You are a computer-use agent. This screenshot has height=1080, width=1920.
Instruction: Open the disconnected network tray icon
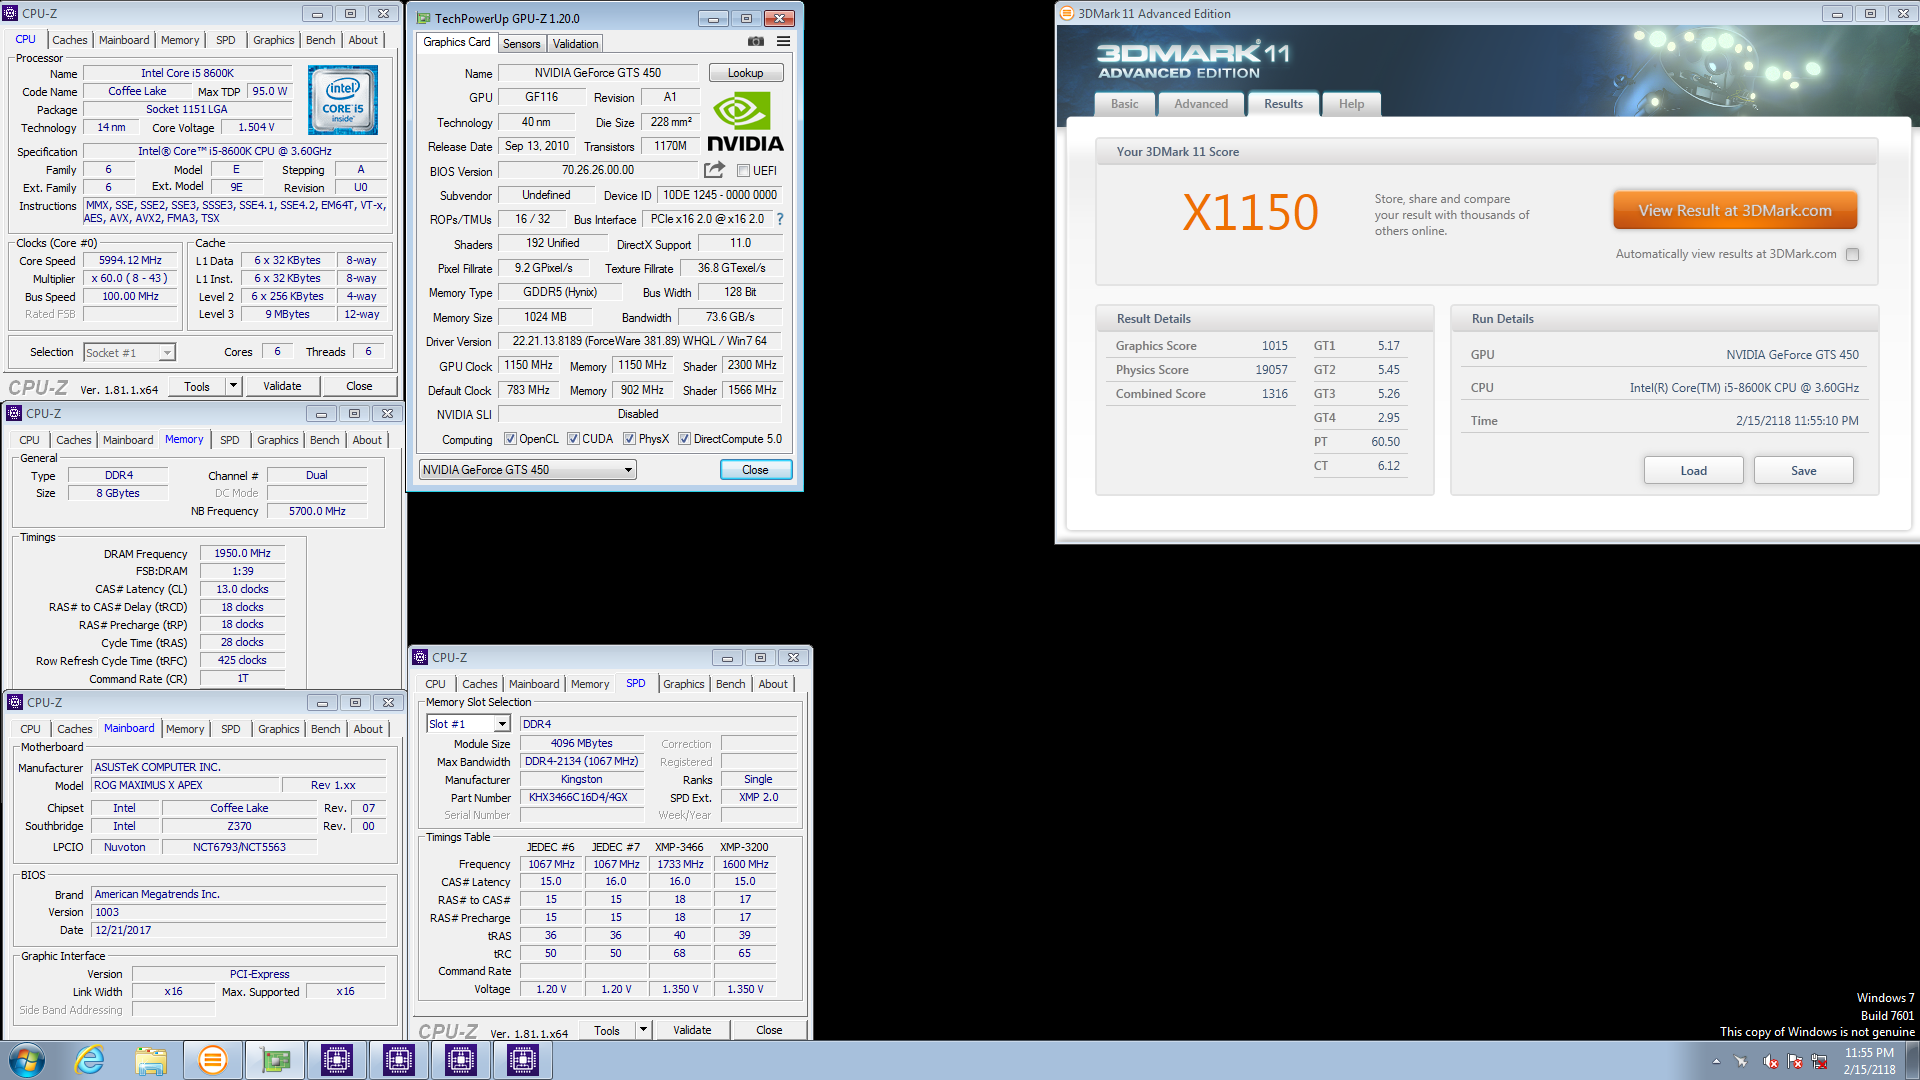tap(1819, 1061)
